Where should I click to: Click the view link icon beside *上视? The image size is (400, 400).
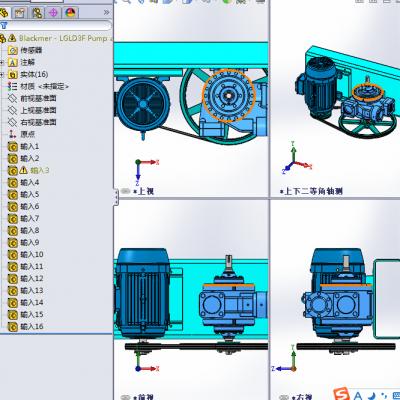tap(125, 191)
